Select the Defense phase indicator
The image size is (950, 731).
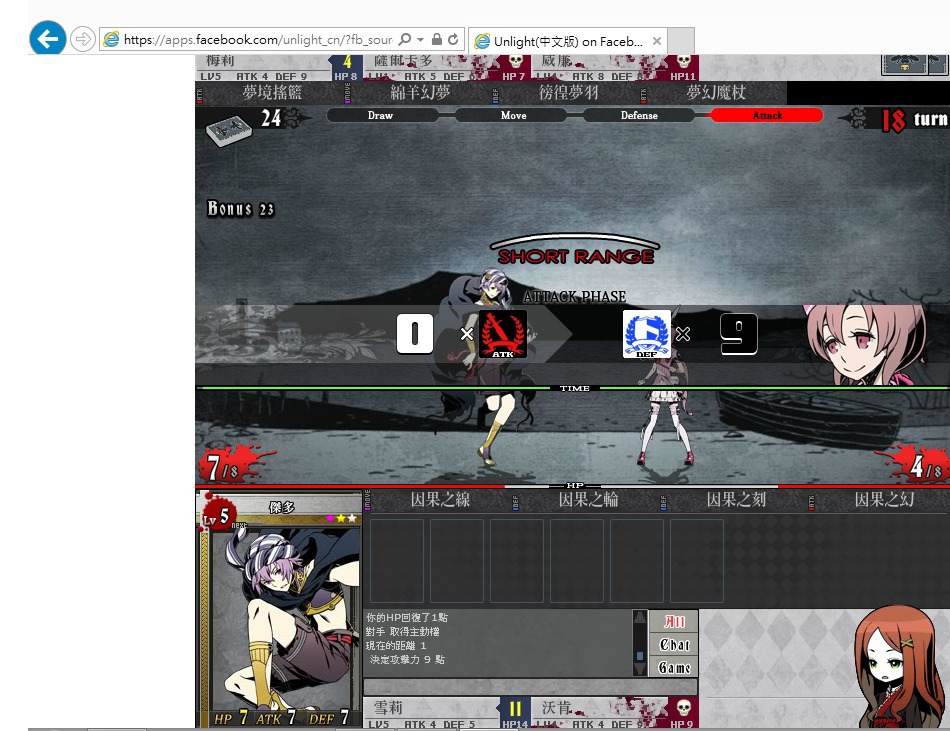coord(639,115)
